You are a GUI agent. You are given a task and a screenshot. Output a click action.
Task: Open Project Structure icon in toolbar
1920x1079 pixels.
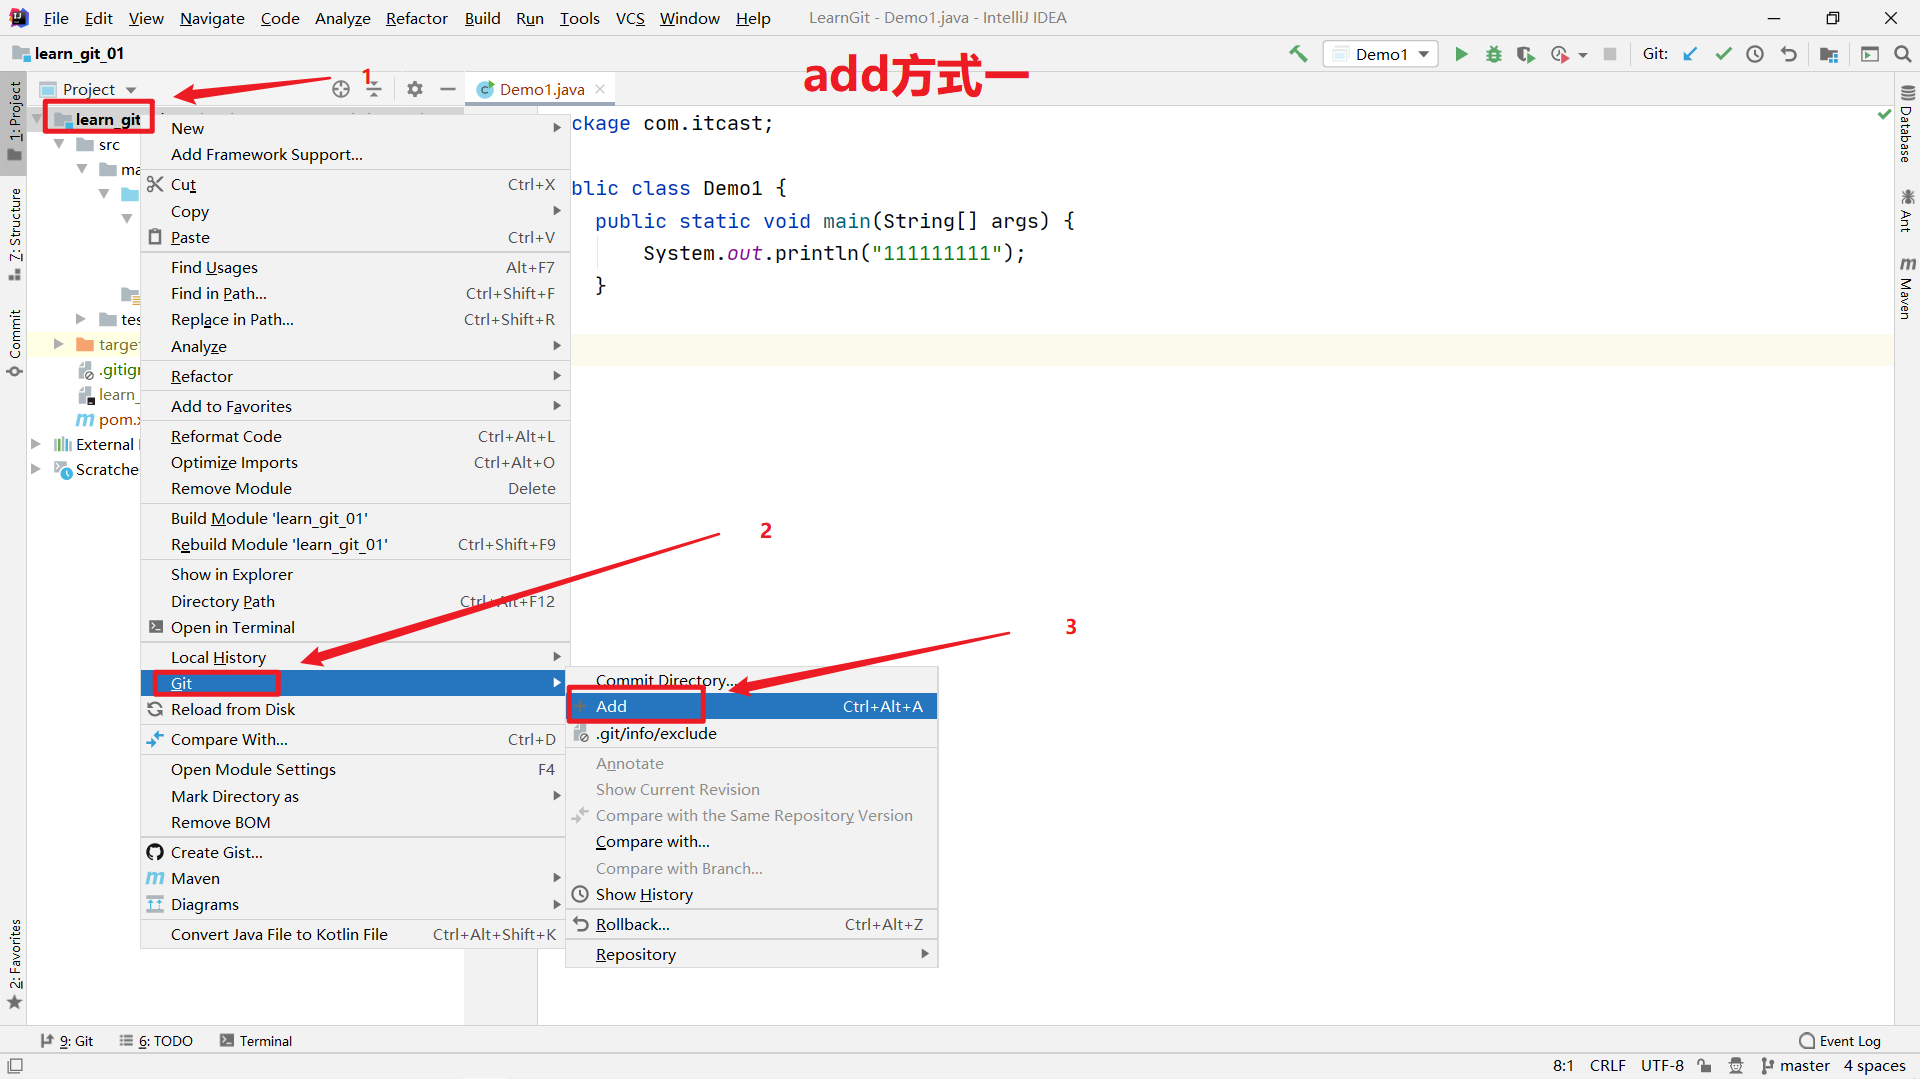pyautogui.click(x=1829, y=54)
